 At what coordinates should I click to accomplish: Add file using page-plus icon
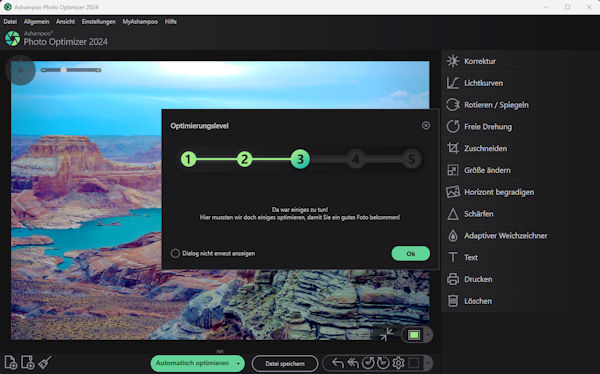[11, 362]
